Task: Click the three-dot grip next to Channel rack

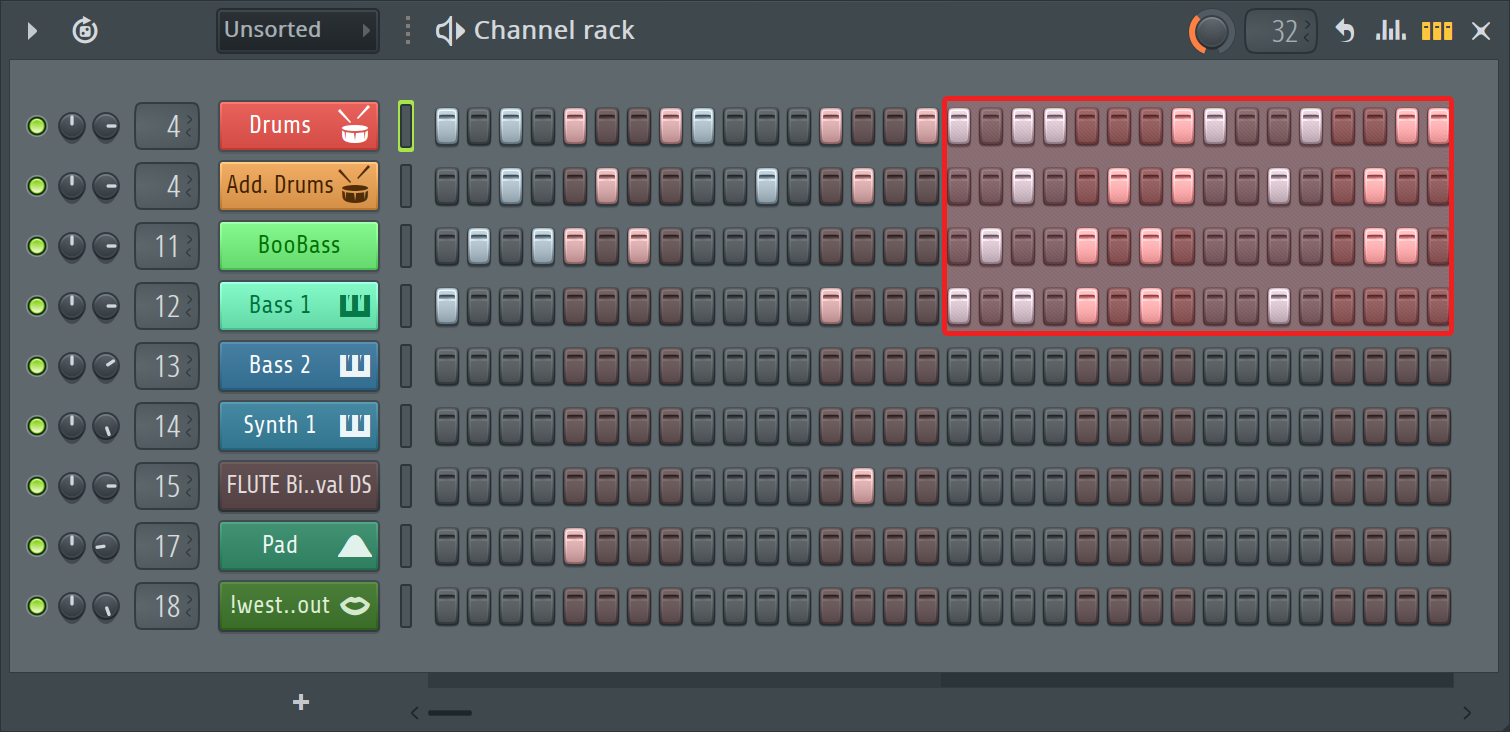Action: coord(408,31)
